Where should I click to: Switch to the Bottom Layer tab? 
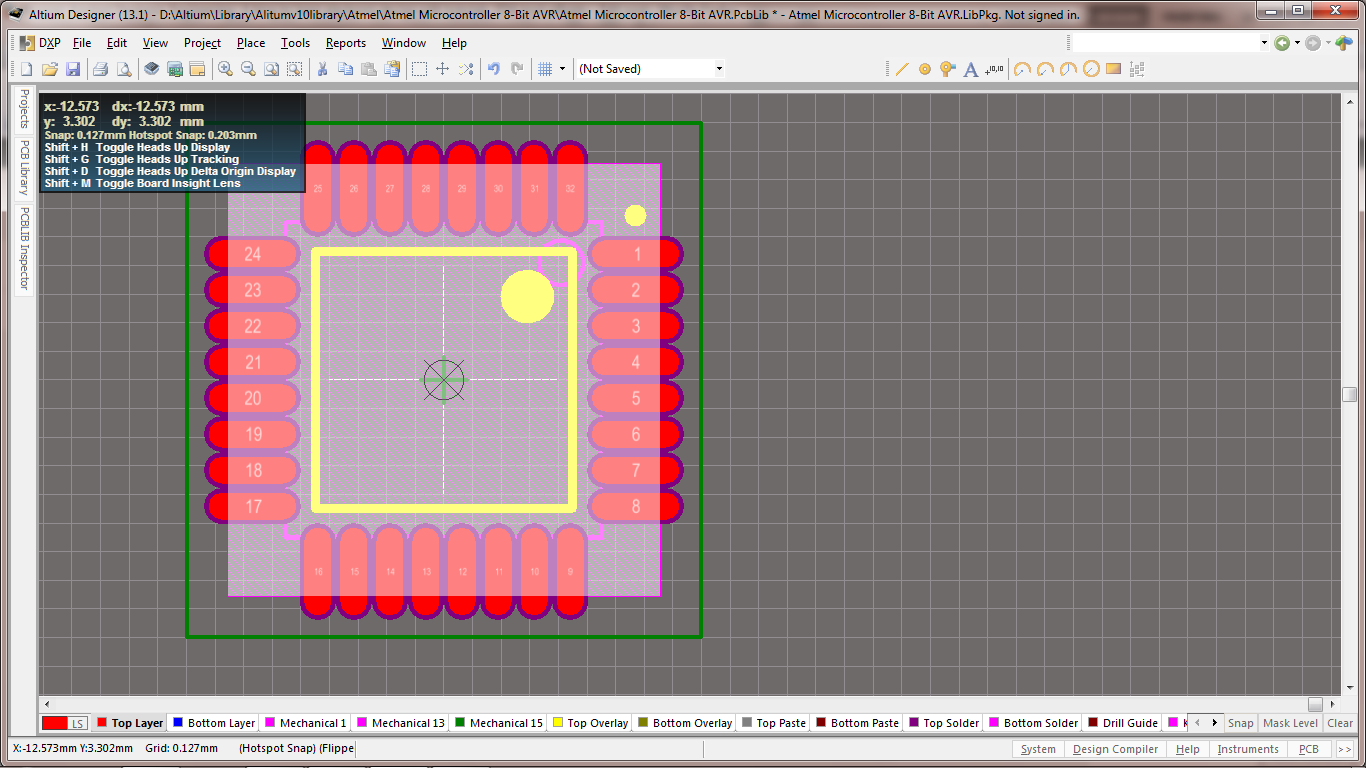click(x=215, y=722)
